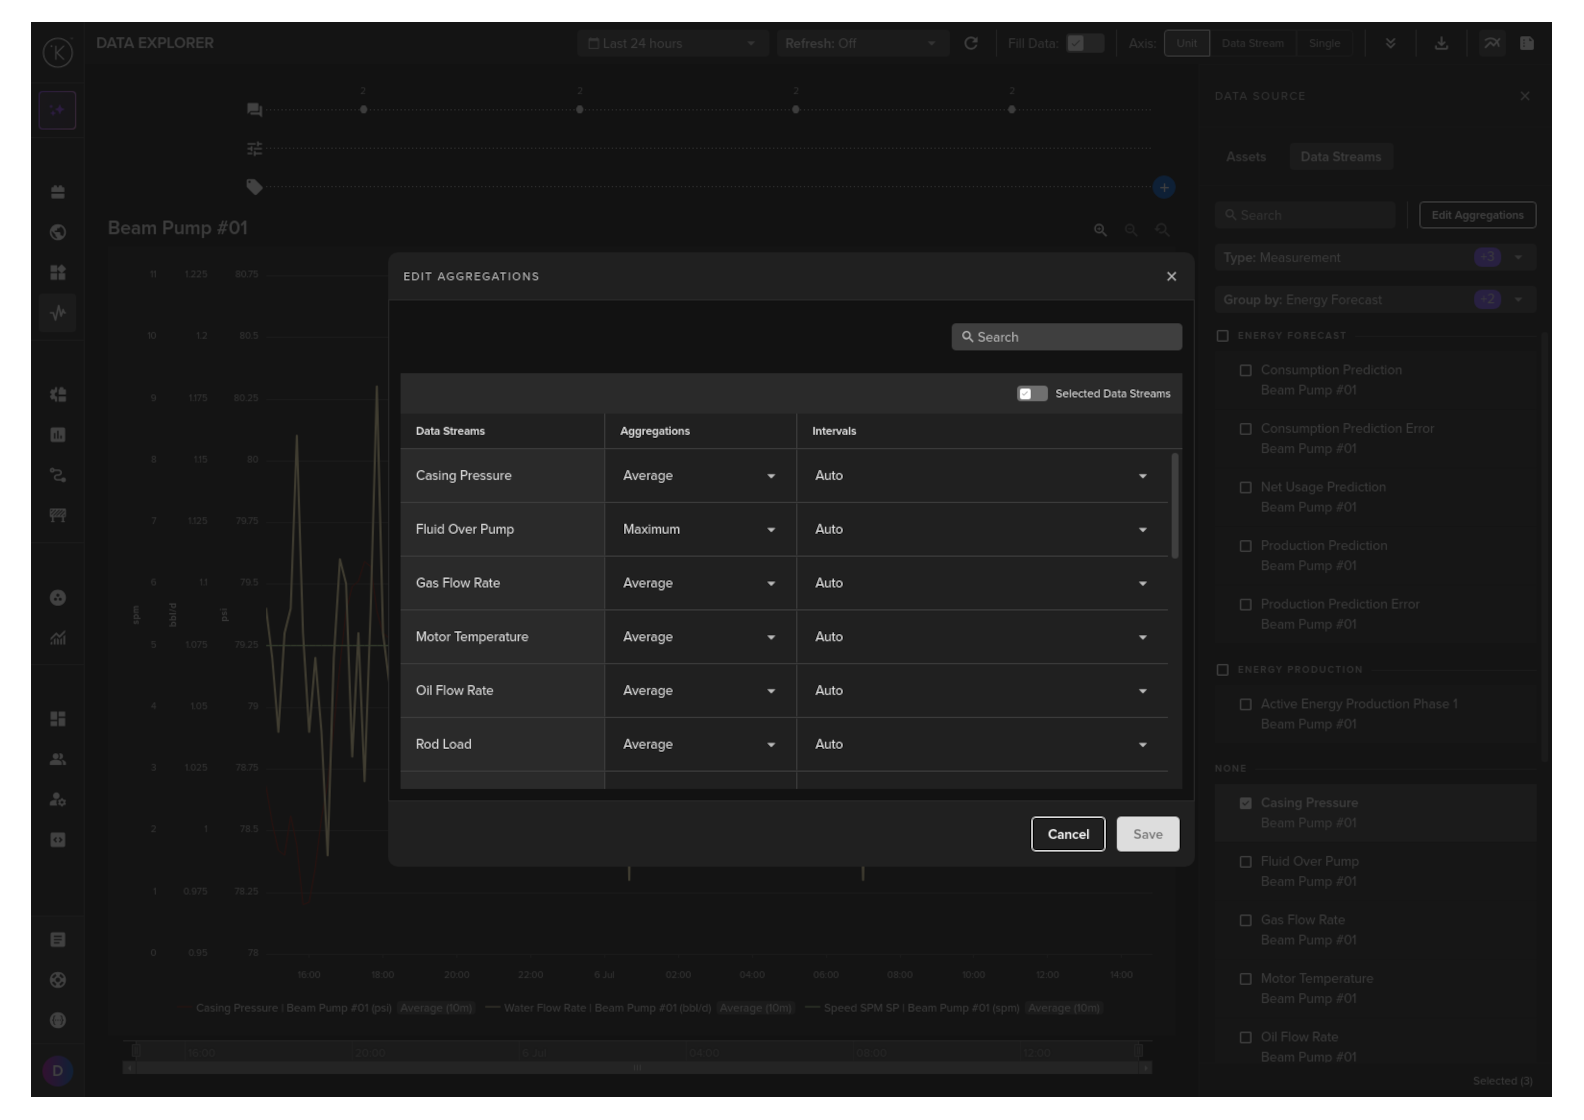Toggle the Selected Data Streams switch

1031,394
